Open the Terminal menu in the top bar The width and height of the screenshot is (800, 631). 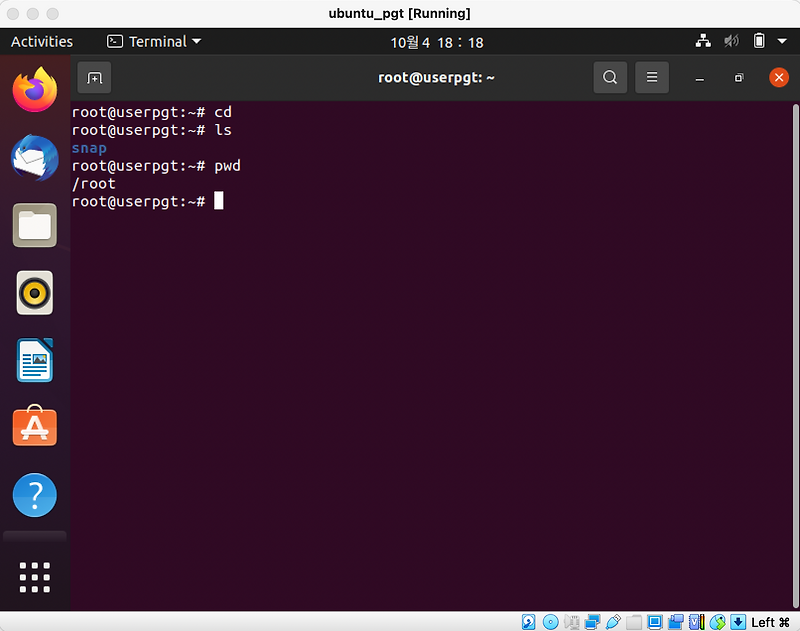tap(154, 41)
